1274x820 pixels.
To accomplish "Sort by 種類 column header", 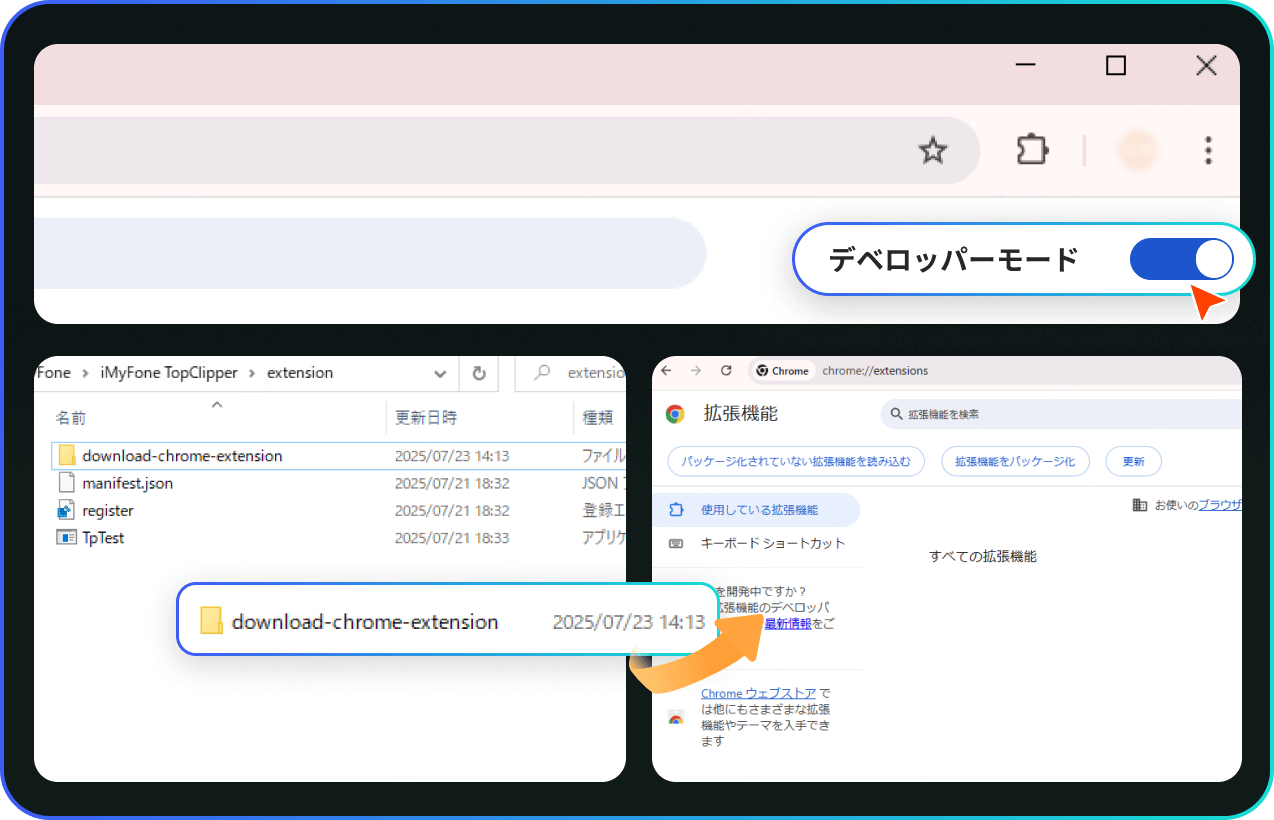I will 598,417.
